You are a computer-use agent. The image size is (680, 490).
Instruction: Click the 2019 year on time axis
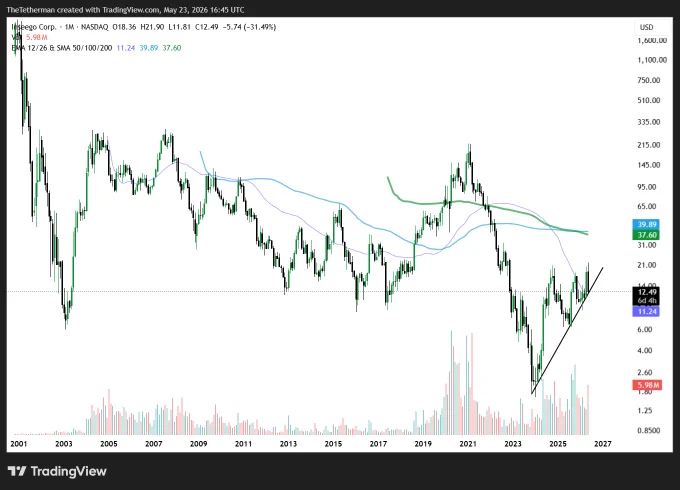423,444
